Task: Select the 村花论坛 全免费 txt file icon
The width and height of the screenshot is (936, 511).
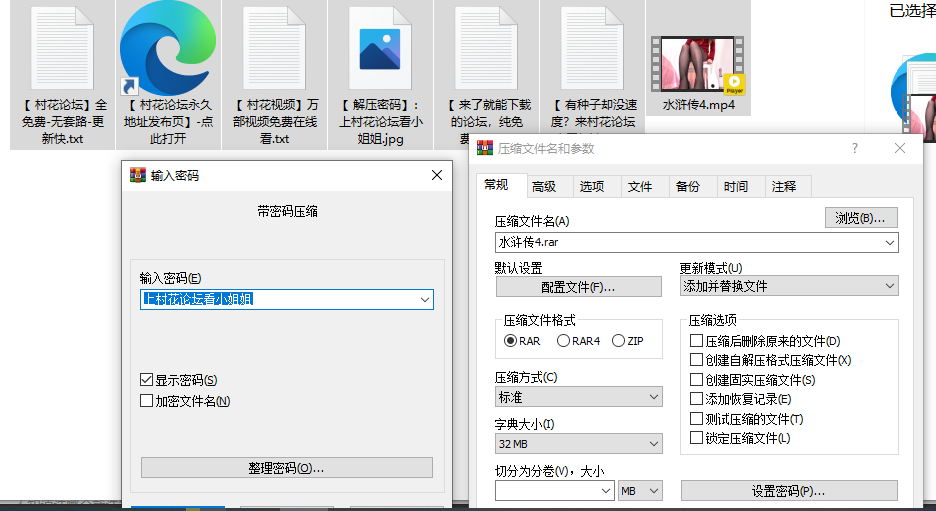Action: (x=62, y=48)
